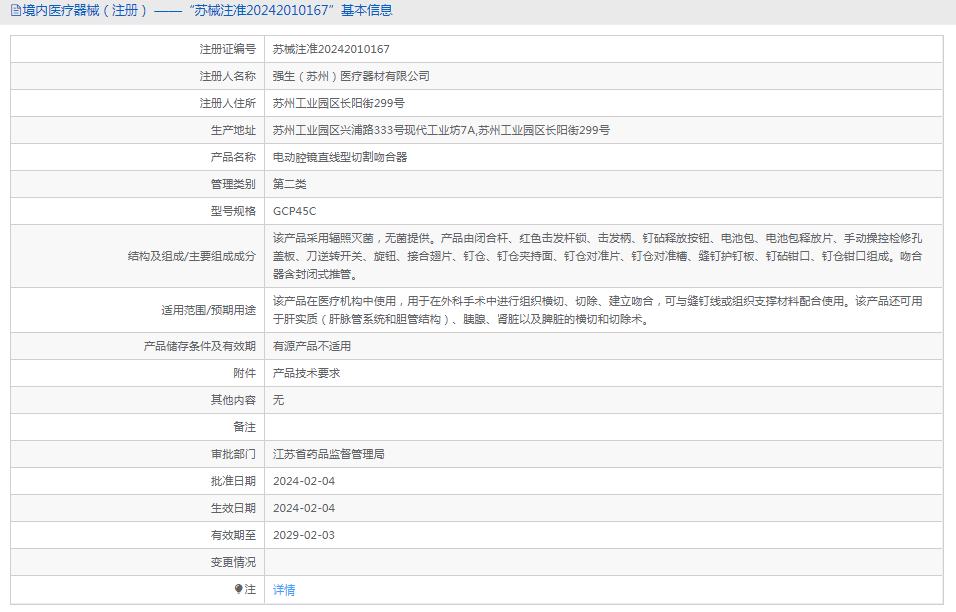
Task: Select the date in the 批准日期 row
Action: (304, 481)
